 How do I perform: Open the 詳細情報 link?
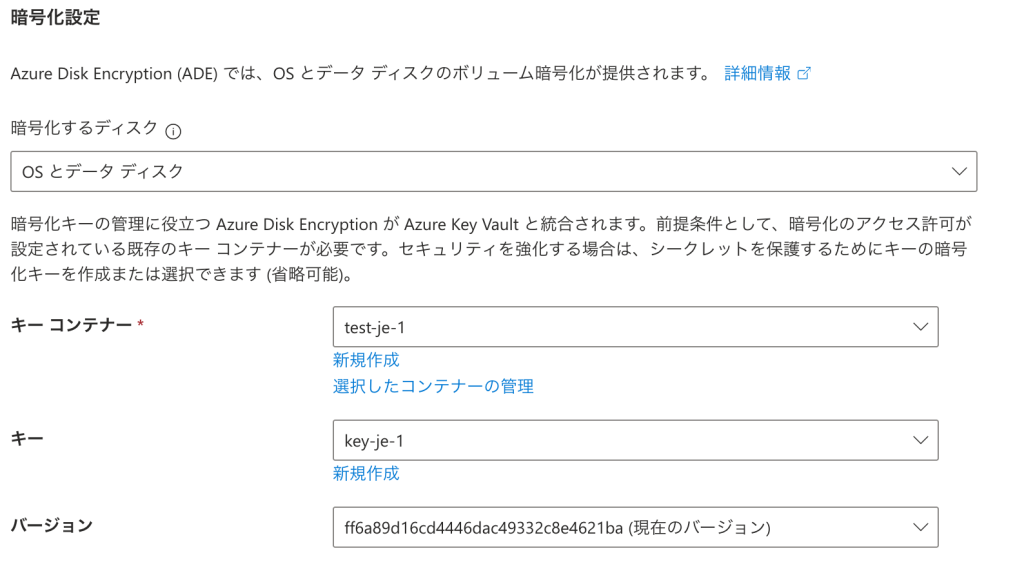[757, 73]
